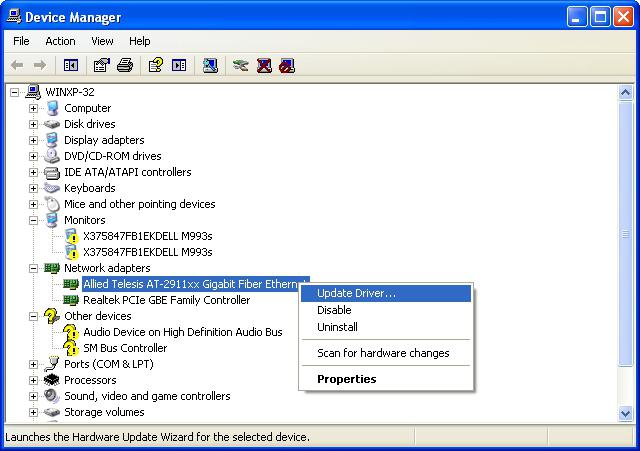Expand the Processors node
Viewport: 640px width, 451px height.
coord(33,380)
